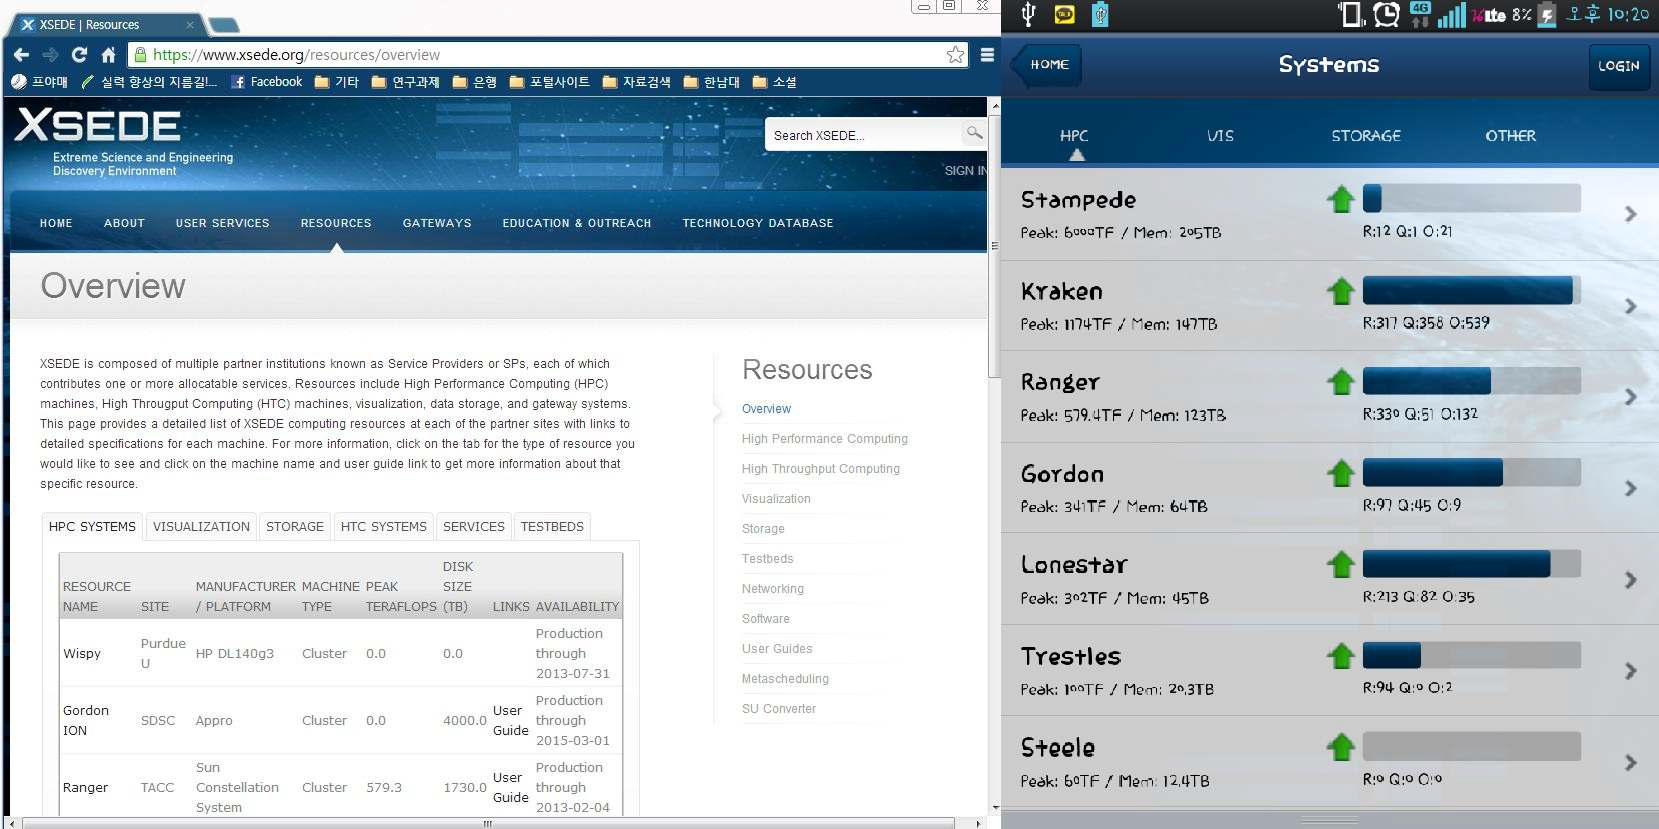Select the OTHER tab in Systems app
This screenshot has width=1659, height=829.
point(1510,135)
